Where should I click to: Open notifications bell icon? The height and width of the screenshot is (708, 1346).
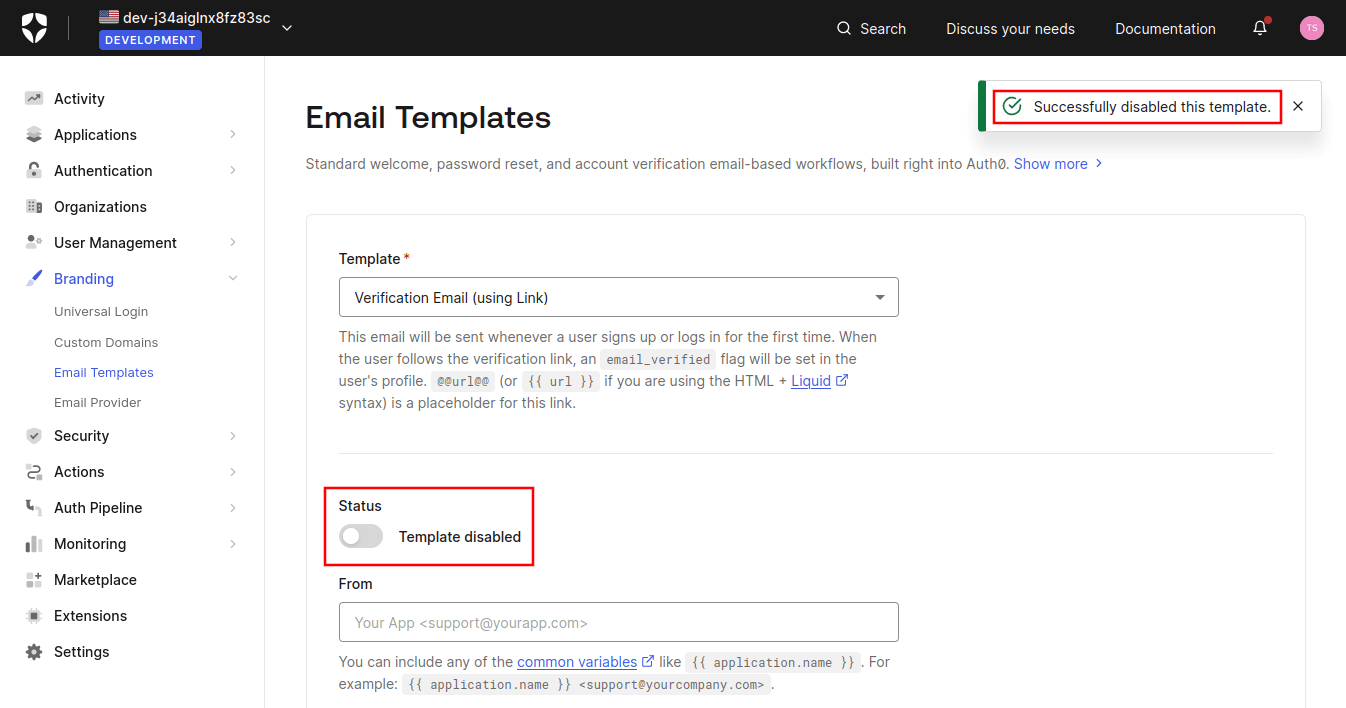tap(1260, 28)
